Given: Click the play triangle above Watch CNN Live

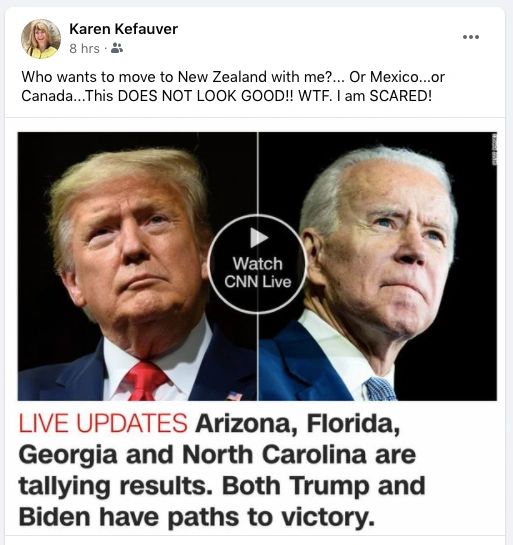Looking at the screenshot, I should [258, 238].
